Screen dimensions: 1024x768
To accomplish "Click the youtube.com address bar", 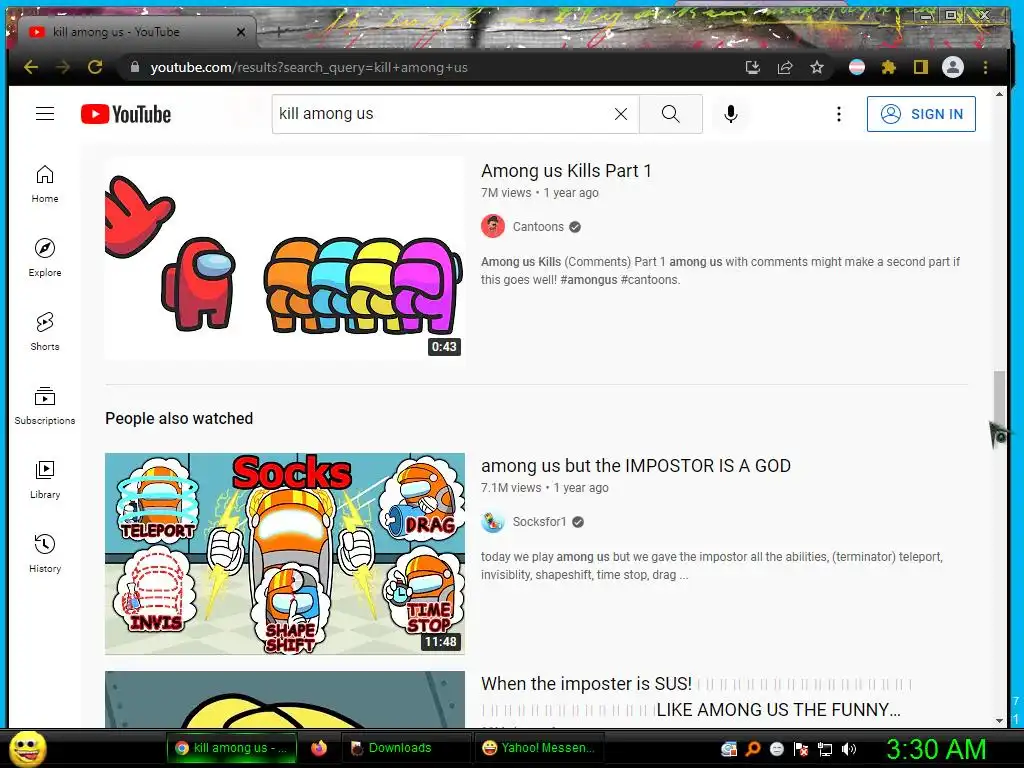I will (431, 67).
